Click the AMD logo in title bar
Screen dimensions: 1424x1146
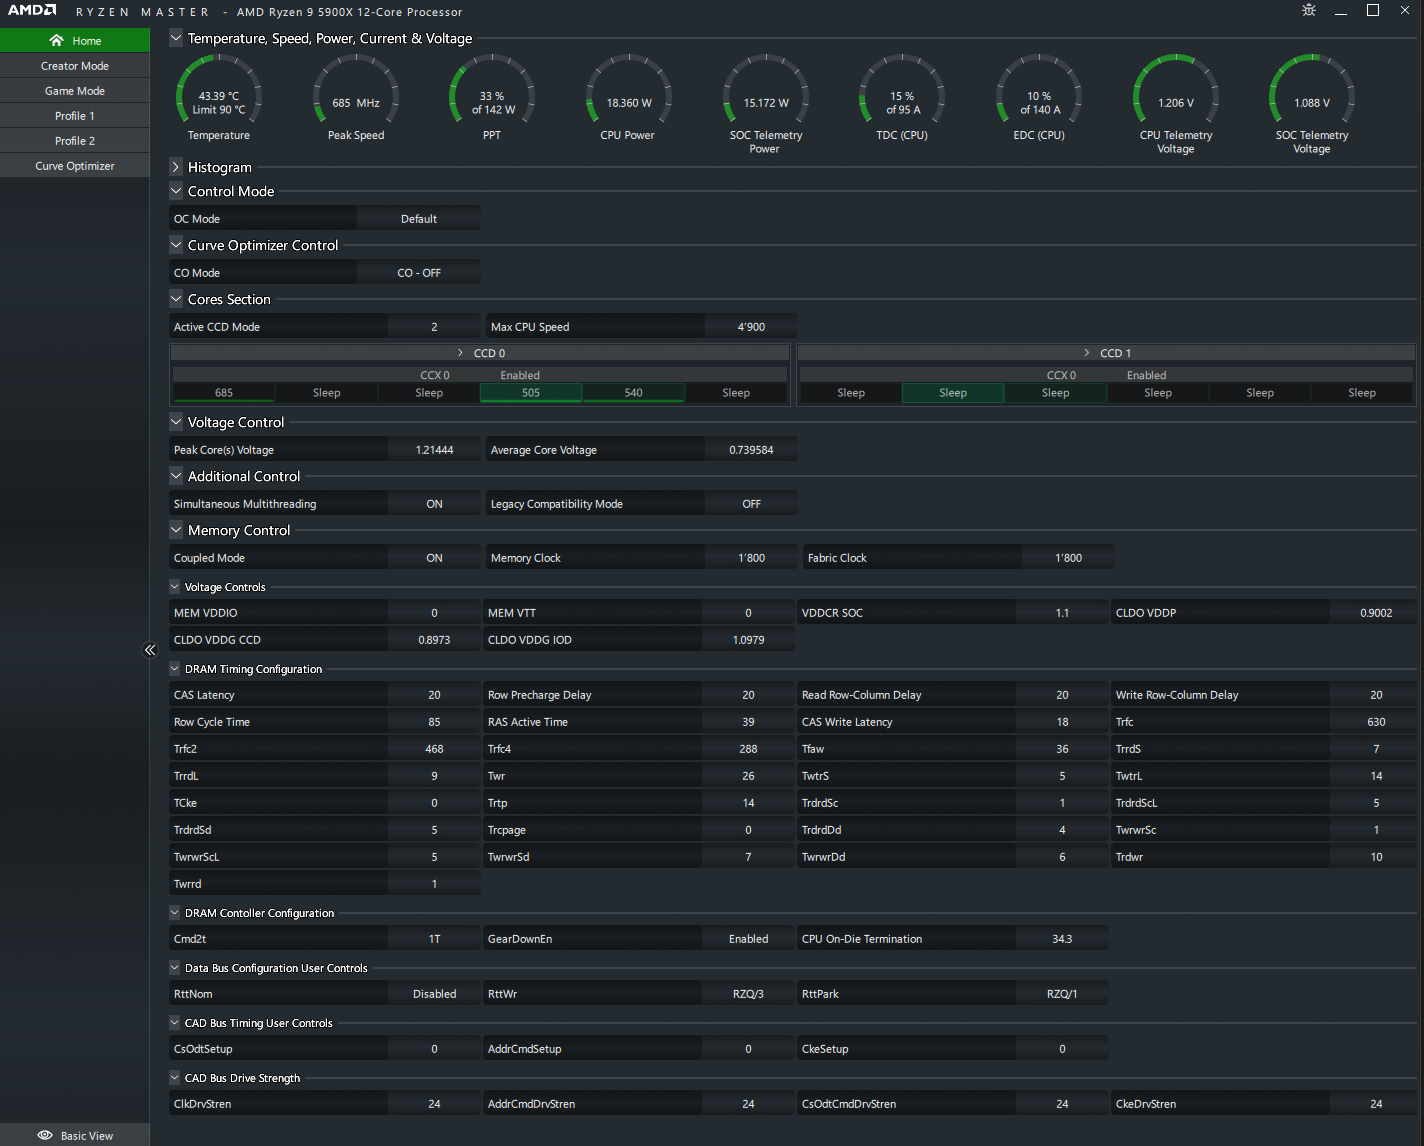pos(32,10)
